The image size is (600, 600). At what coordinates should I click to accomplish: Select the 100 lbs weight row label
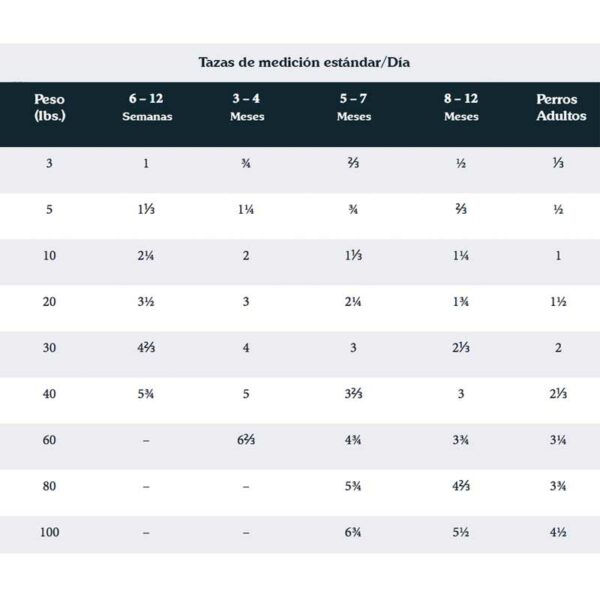coord(49,532)
